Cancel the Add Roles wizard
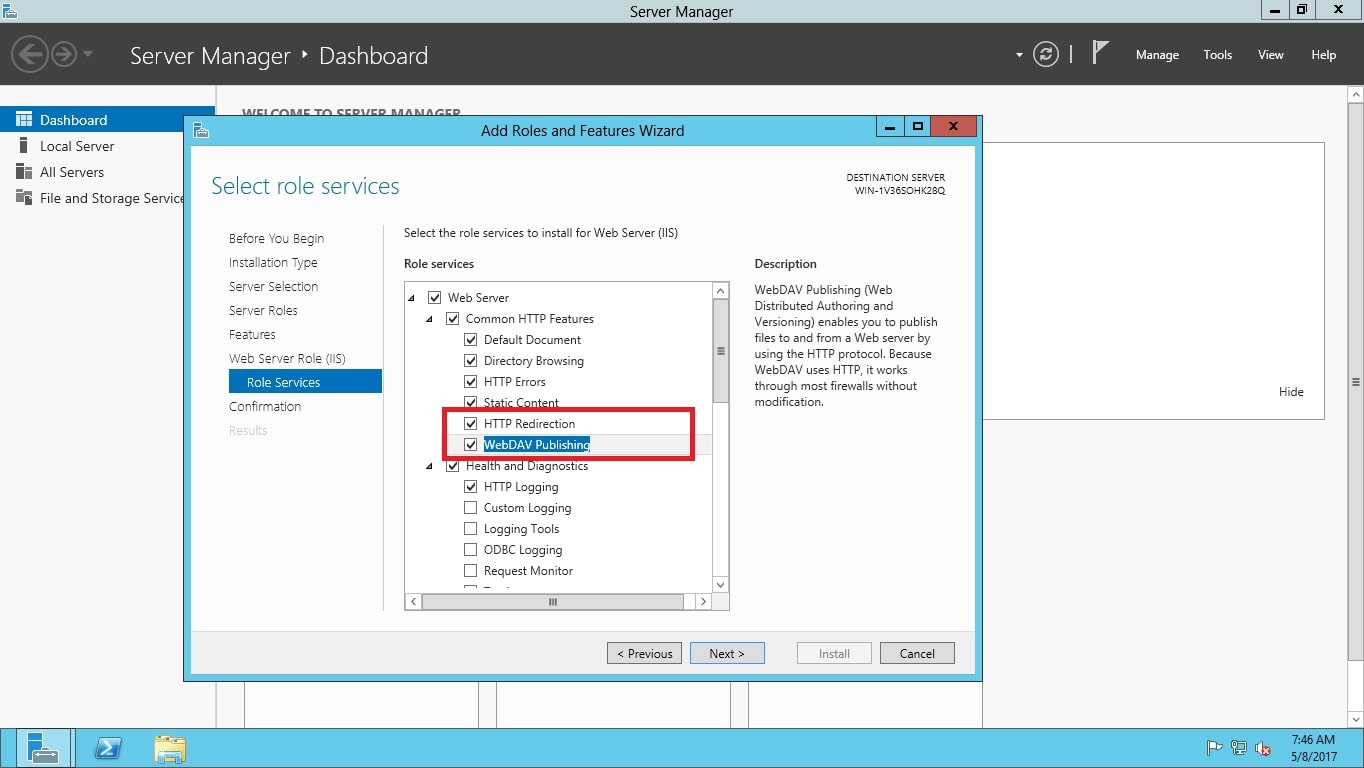This screenshot has height=768, width=1364. [x=917, y=653]
